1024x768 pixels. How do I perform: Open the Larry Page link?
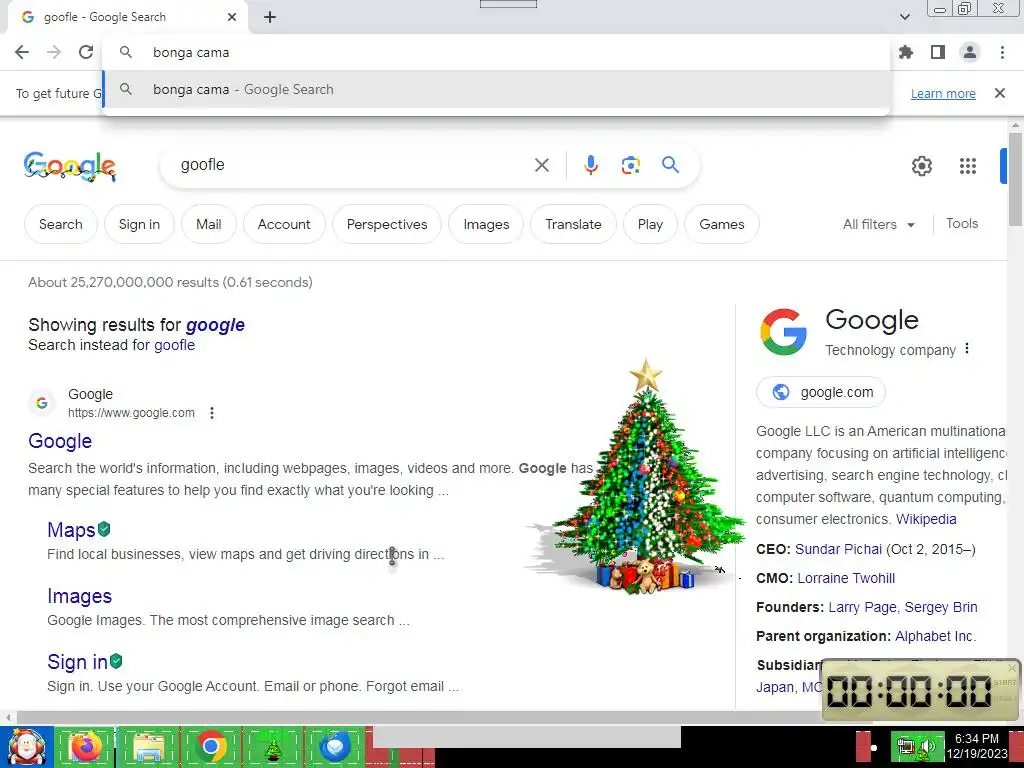point(862,607)
